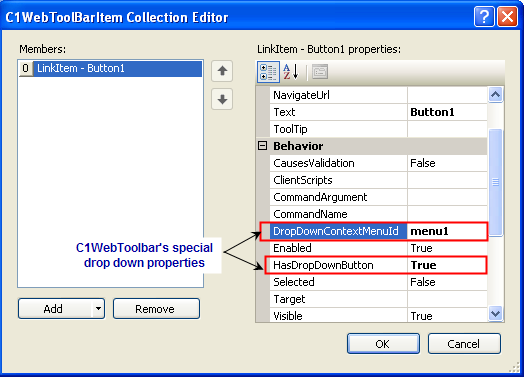
Task: Confirm changes with the OK button
Action: (x=383, y=343)
